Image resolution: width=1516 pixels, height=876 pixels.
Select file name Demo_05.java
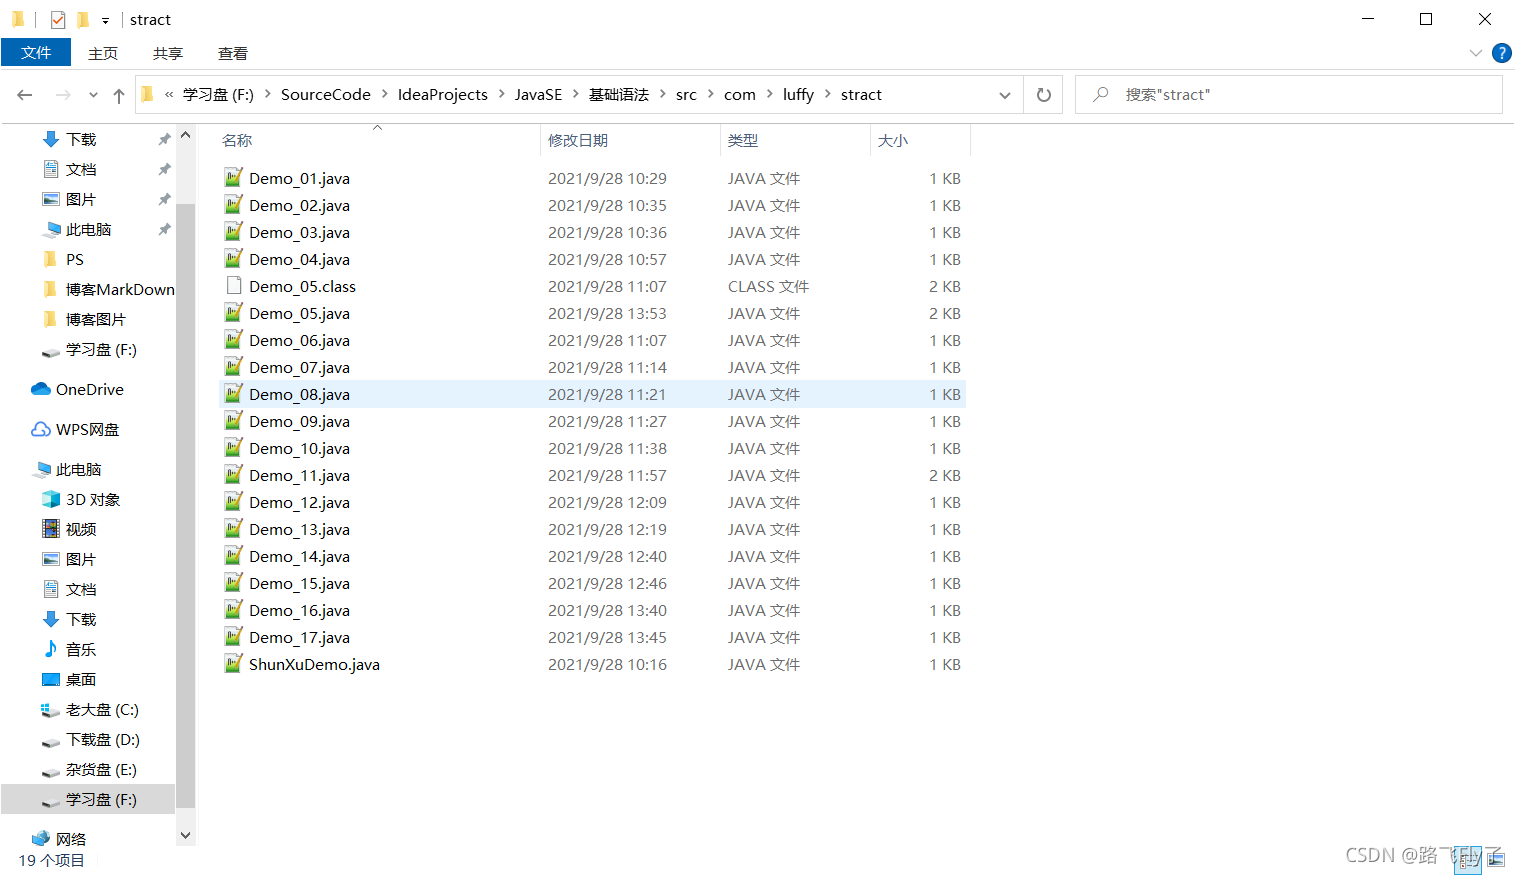pyautogui.click(x=299, y=313)
